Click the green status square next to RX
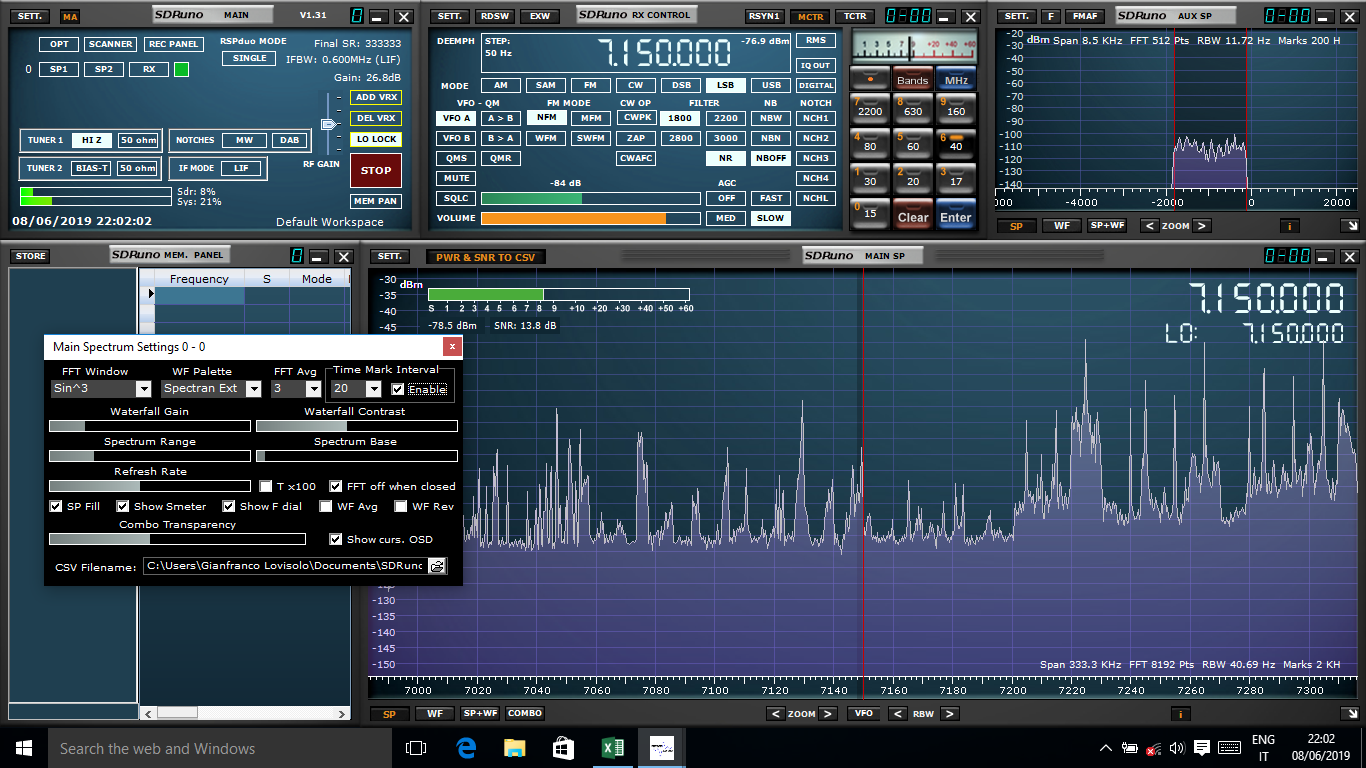The width and height of the screenshot is (1366, 768). (181, 70)
